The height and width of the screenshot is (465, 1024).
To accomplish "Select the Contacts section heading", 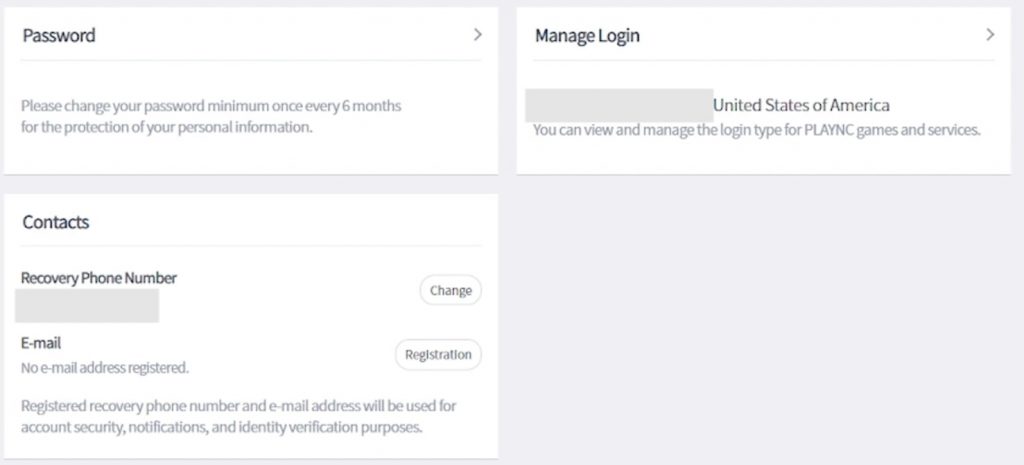I will (56, 222).
